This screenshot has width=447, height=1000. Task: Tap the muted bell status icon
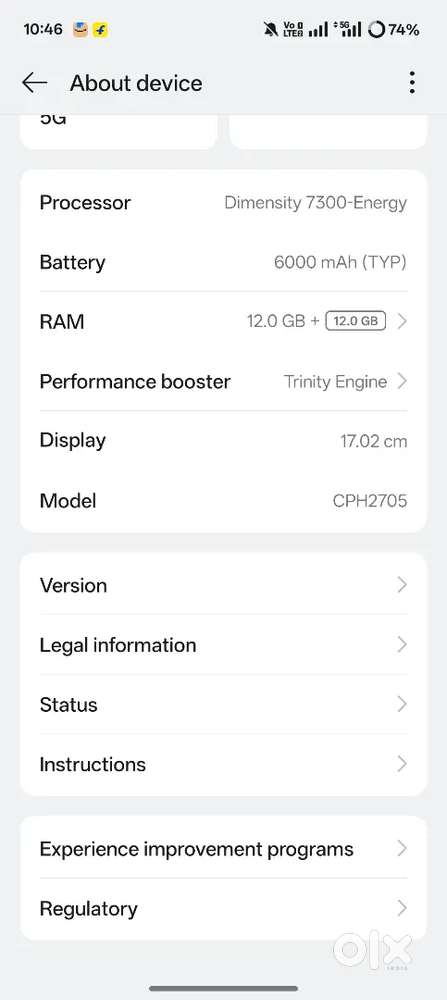click(x=270, y=29)
